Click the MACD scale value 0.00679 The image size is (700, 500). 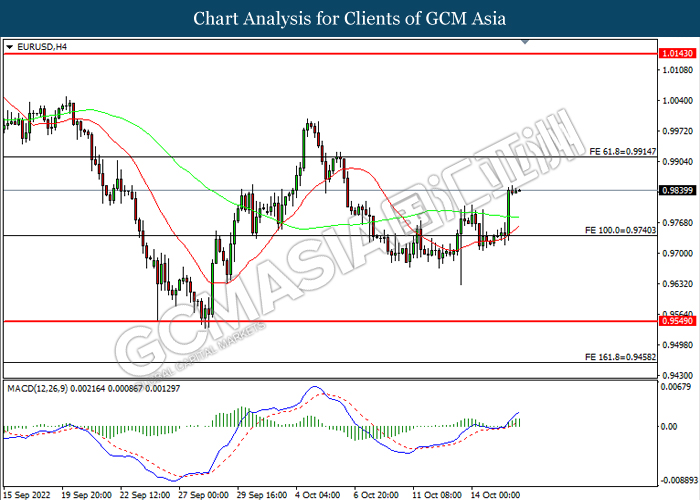point(676,387)
